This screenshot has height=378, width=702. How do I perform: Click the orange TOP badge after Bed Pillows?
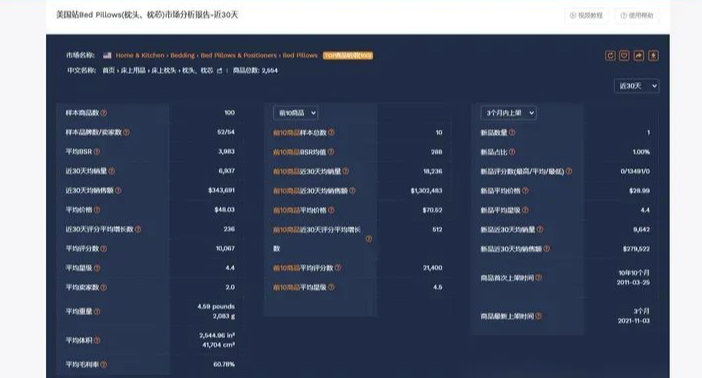point(348,56)
